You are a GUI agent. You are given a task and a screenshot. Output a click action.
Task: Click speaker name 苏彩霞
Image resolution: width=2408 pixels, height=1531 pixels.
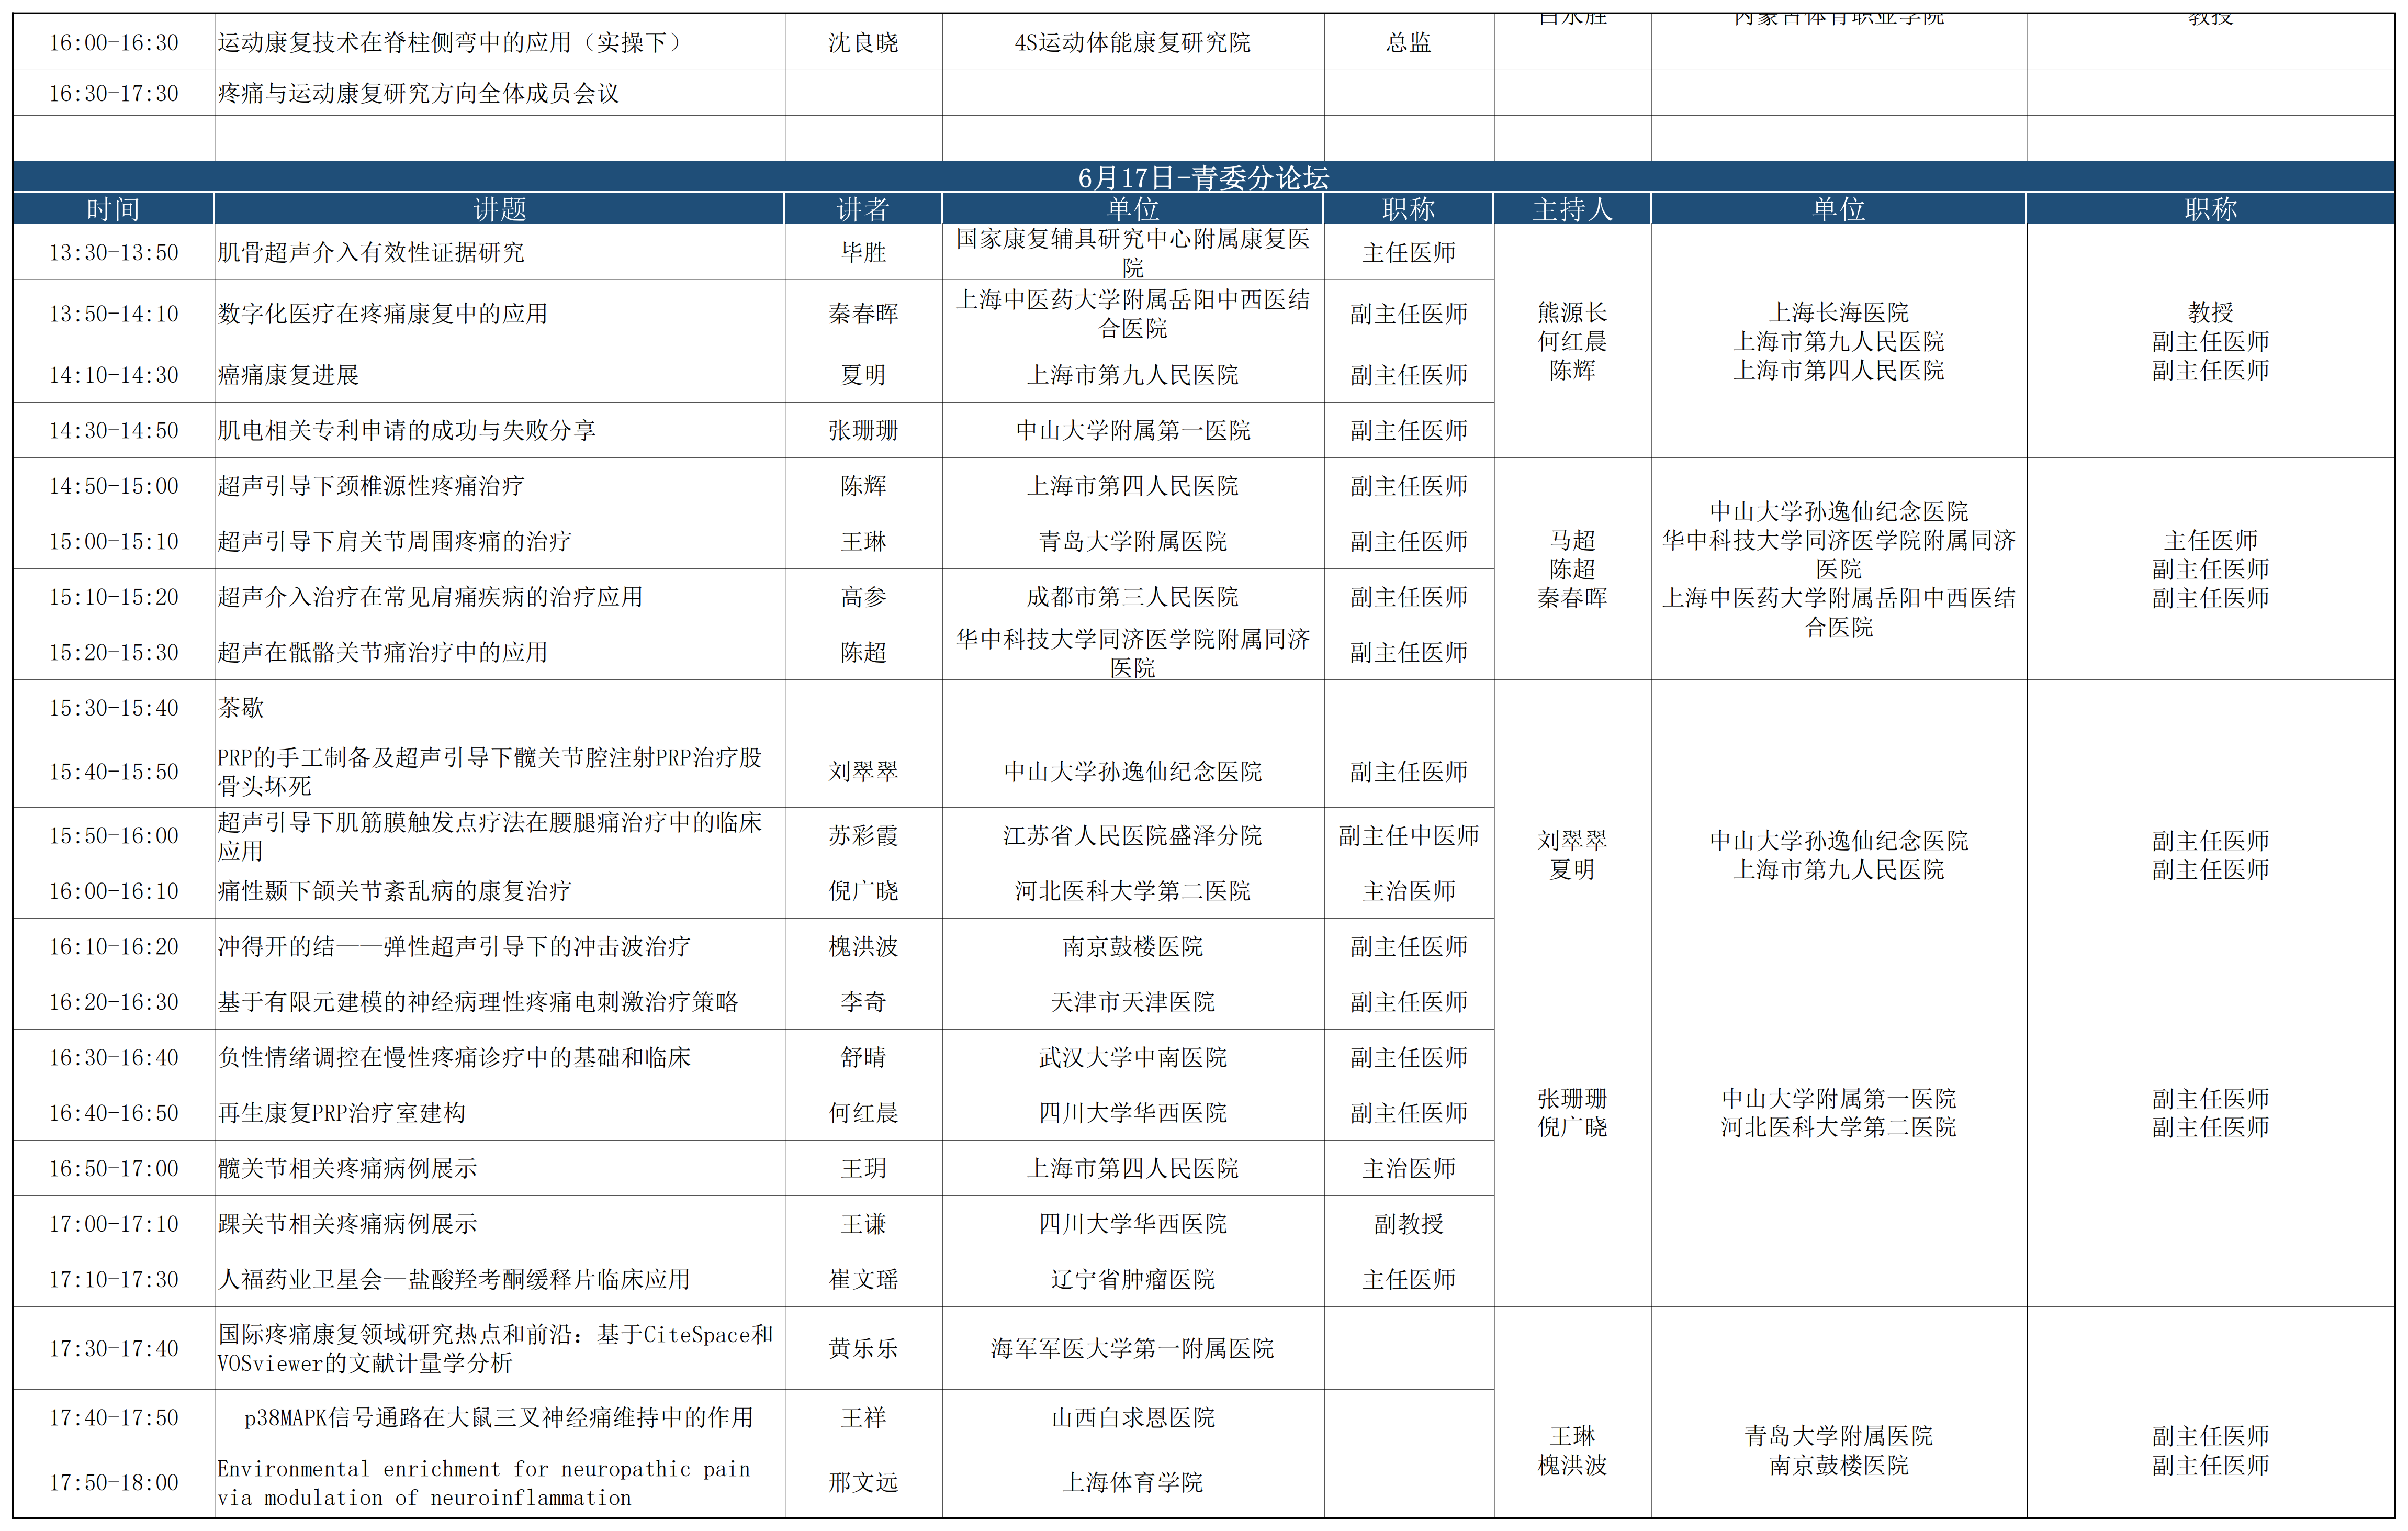pyautogui.click(x=863, y=835)
